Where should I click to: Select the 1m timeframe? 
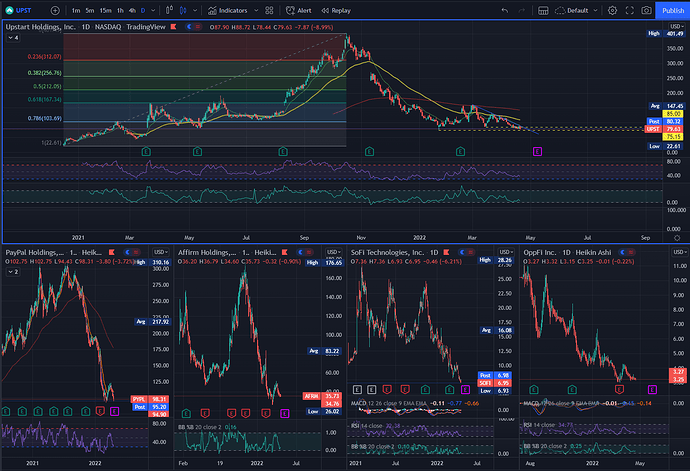coord(76,11)
